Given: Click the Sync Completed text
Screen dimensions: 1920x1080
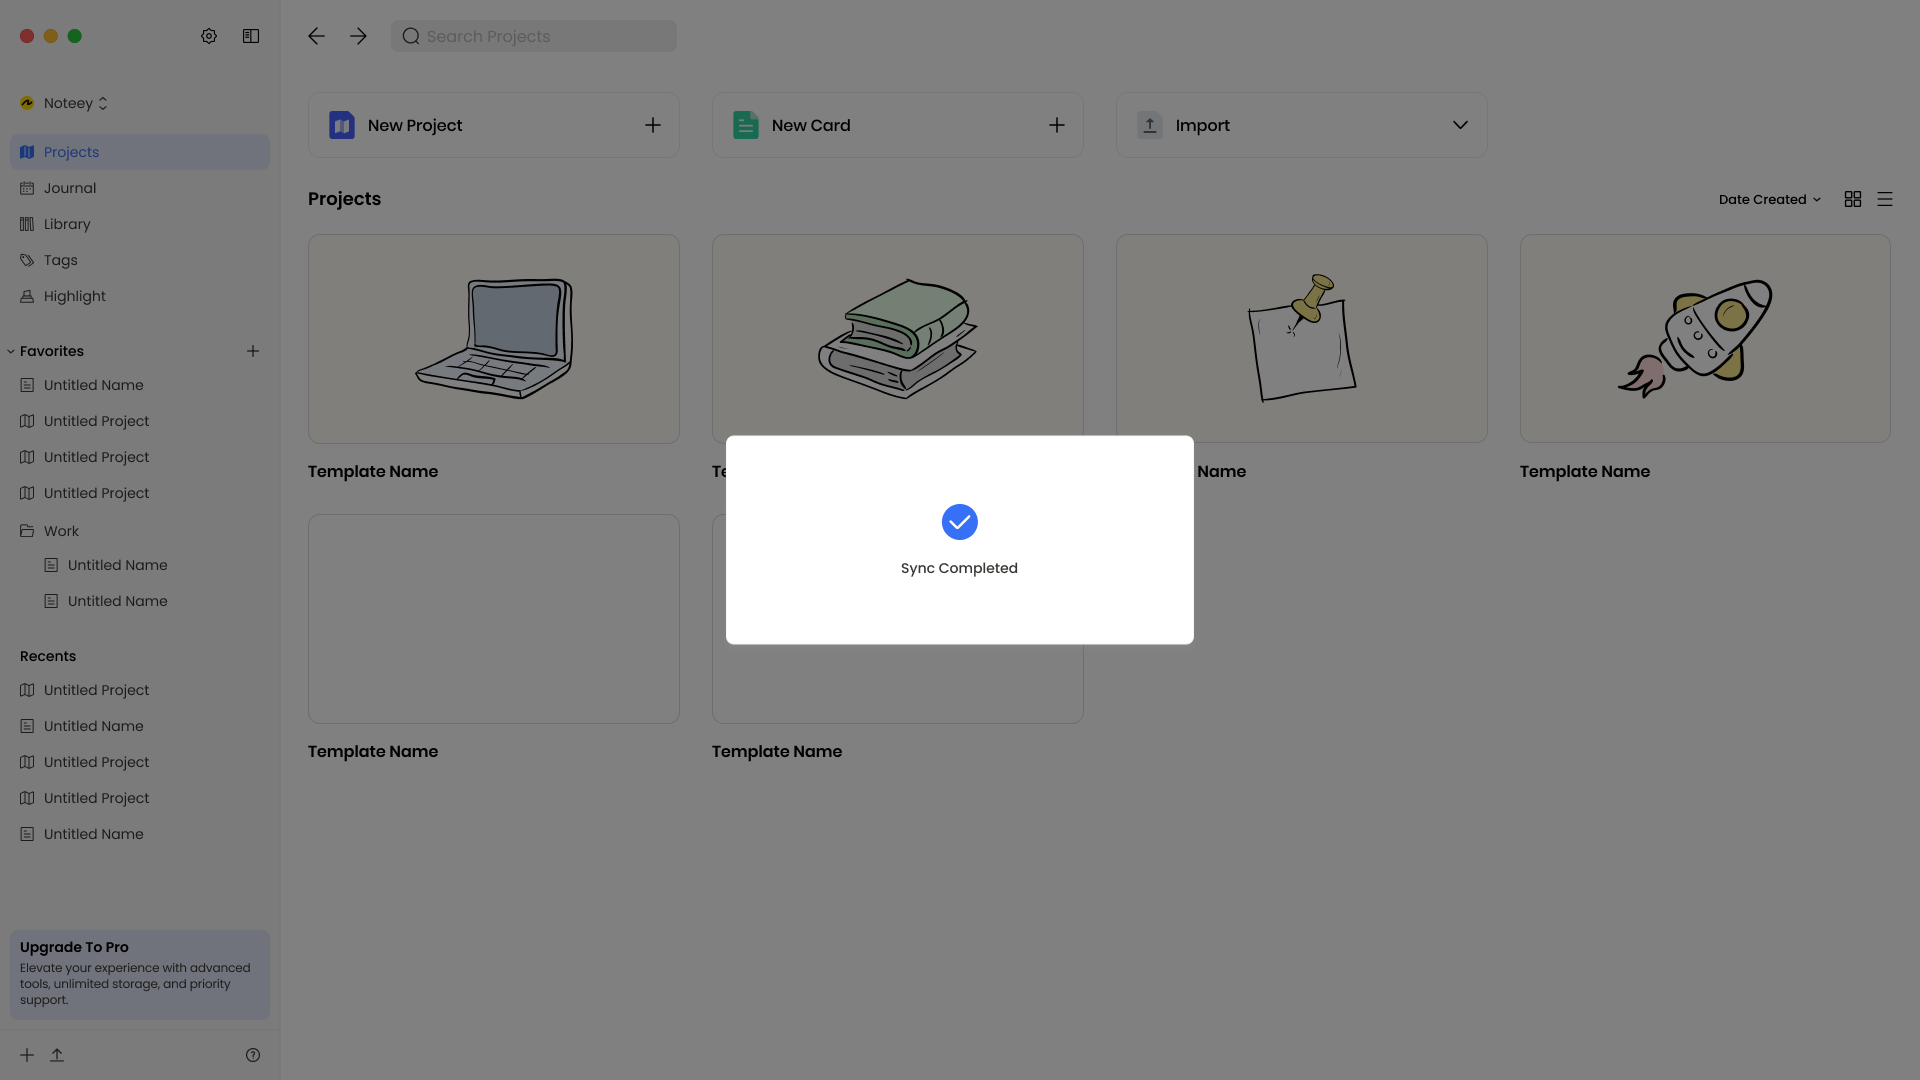Looking at the screenshot, I should point(959,568).
